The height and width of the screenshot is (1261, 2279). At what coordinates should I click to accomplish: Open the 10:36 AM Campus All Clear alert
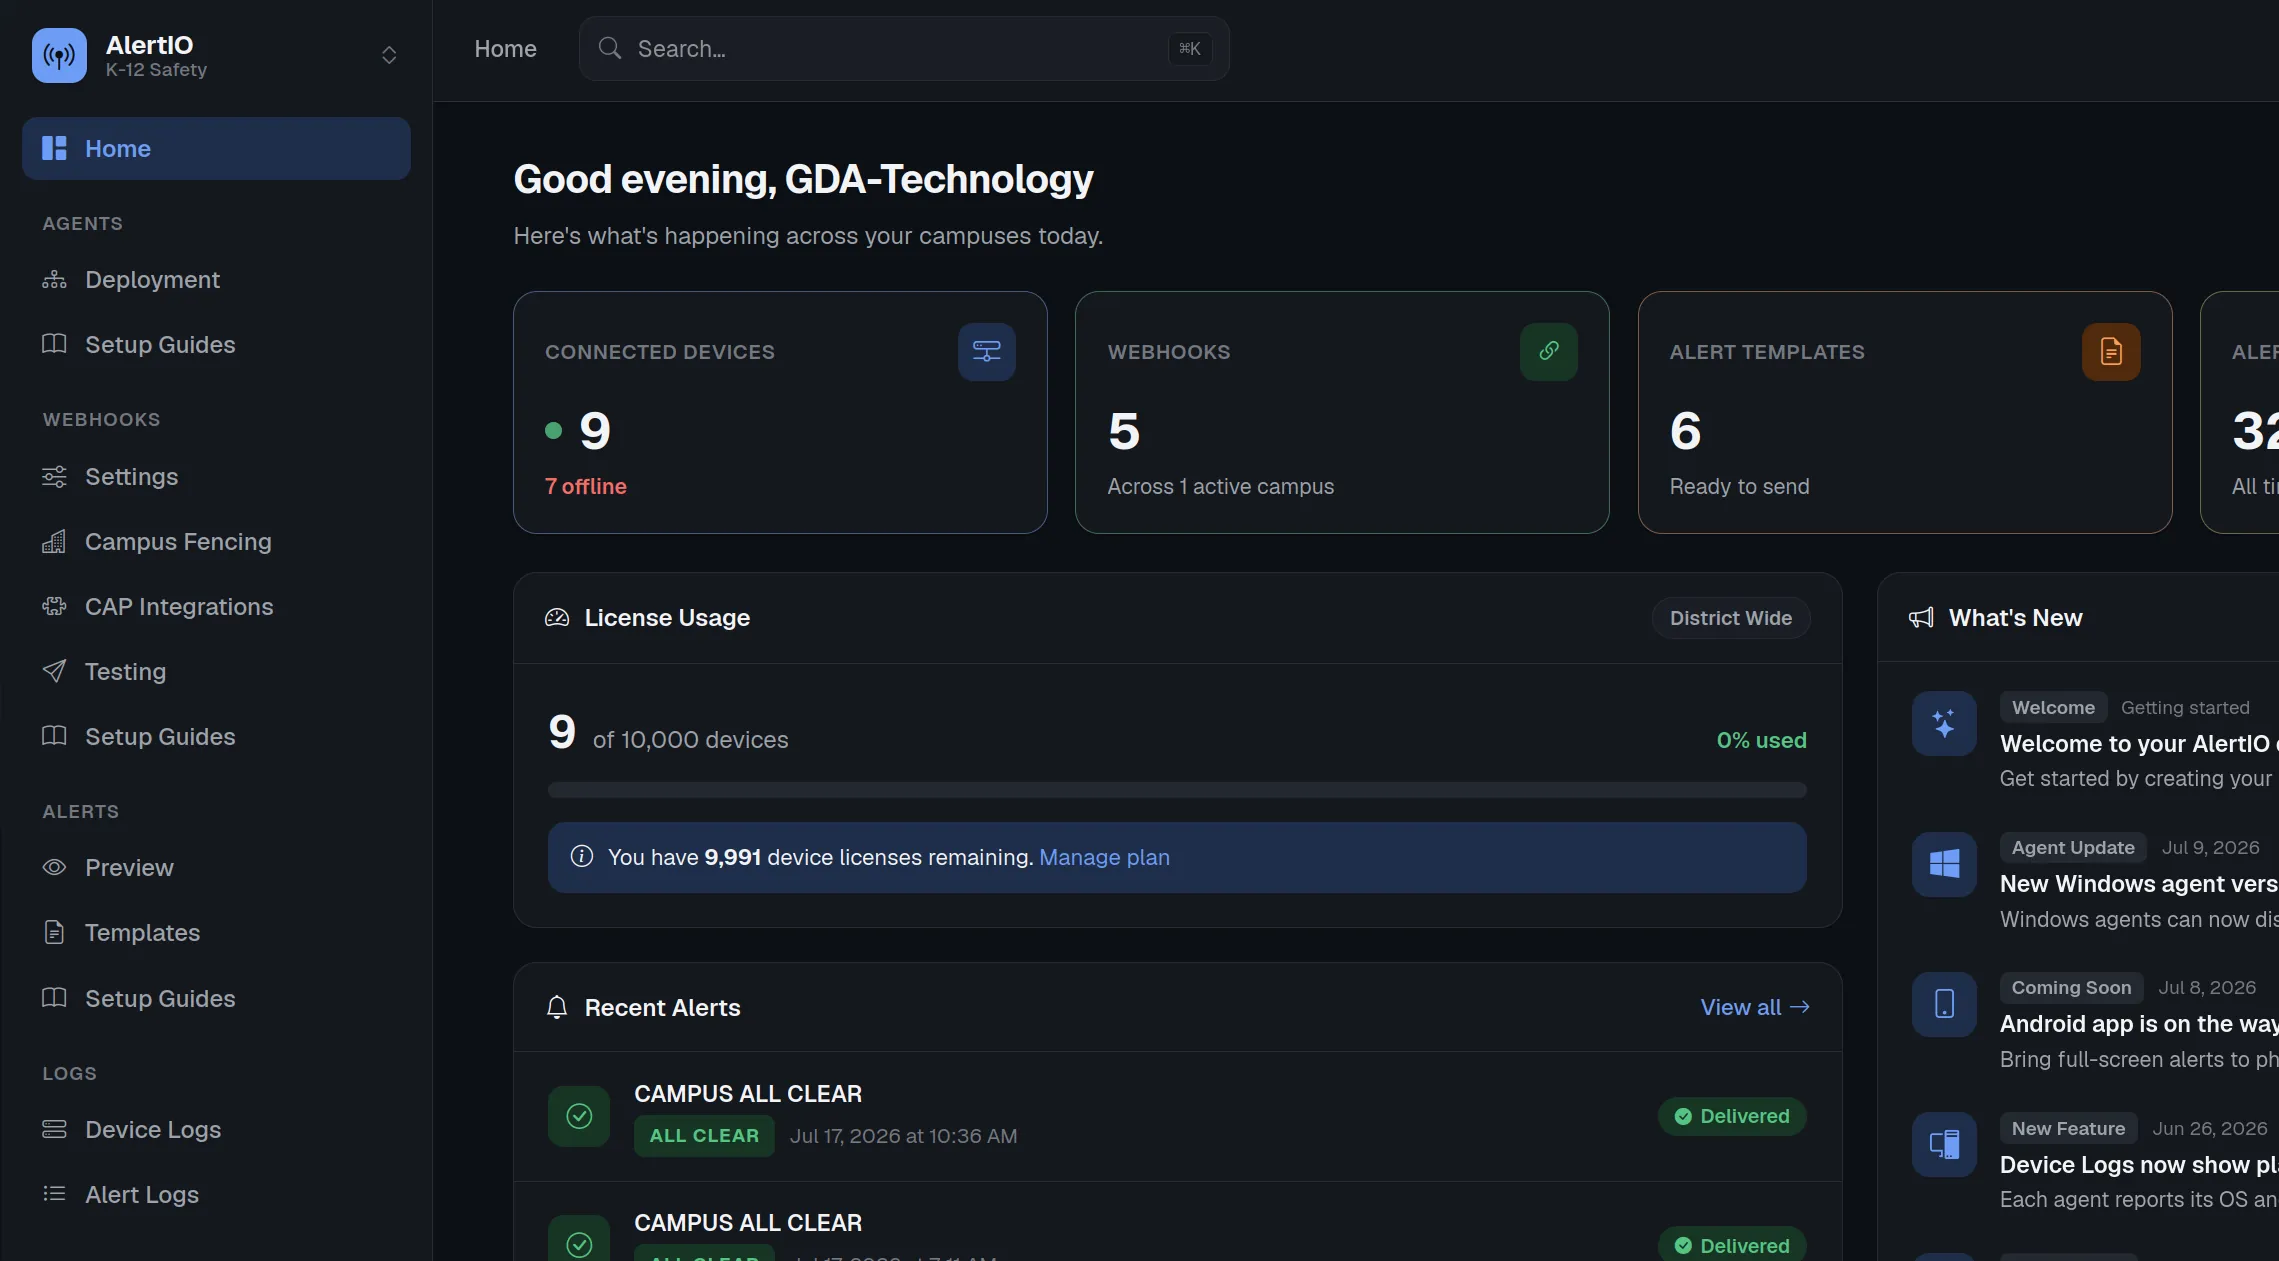click(x=1177, y=1116)
